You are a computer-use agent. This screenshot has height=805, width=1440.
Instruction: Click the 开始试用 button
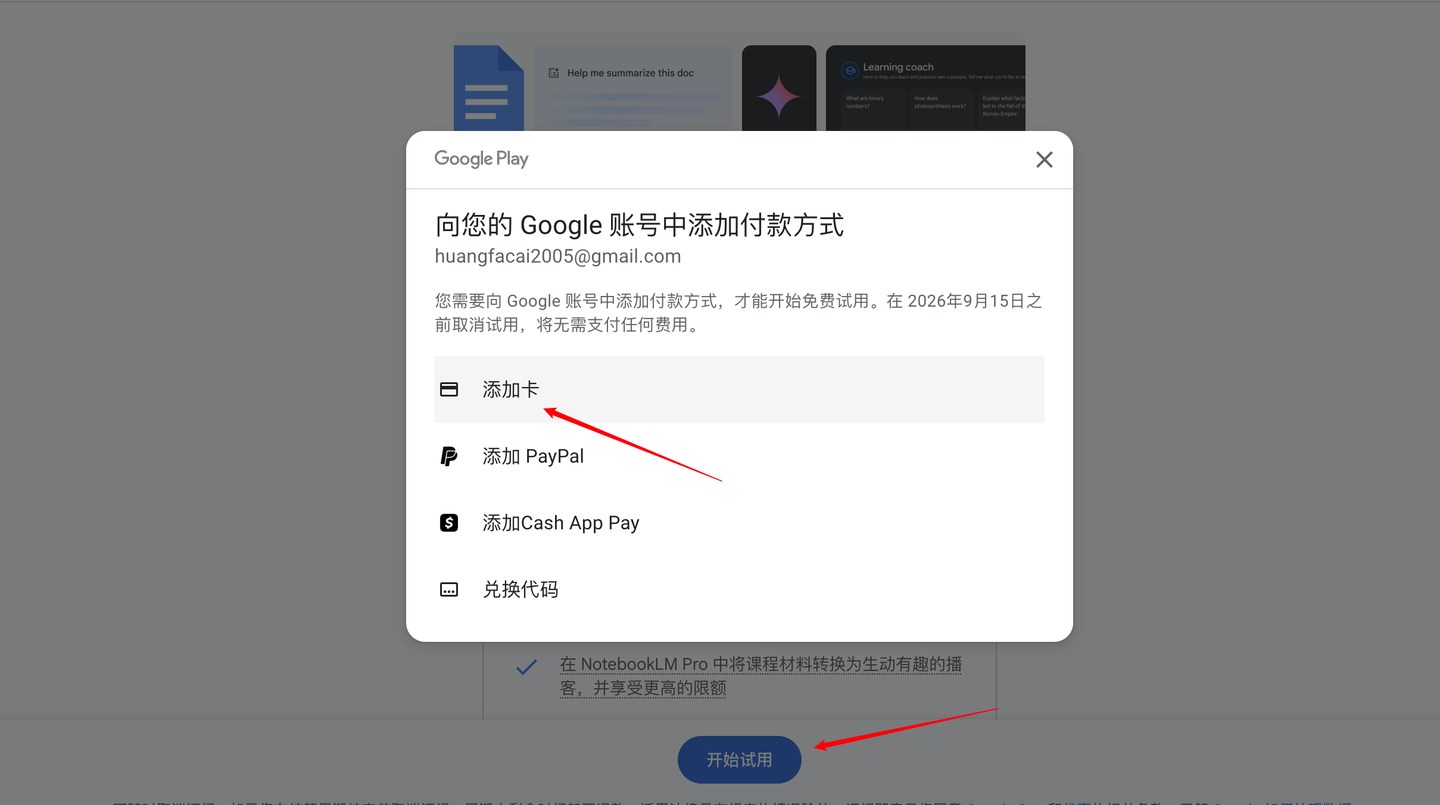pos(739,760)
